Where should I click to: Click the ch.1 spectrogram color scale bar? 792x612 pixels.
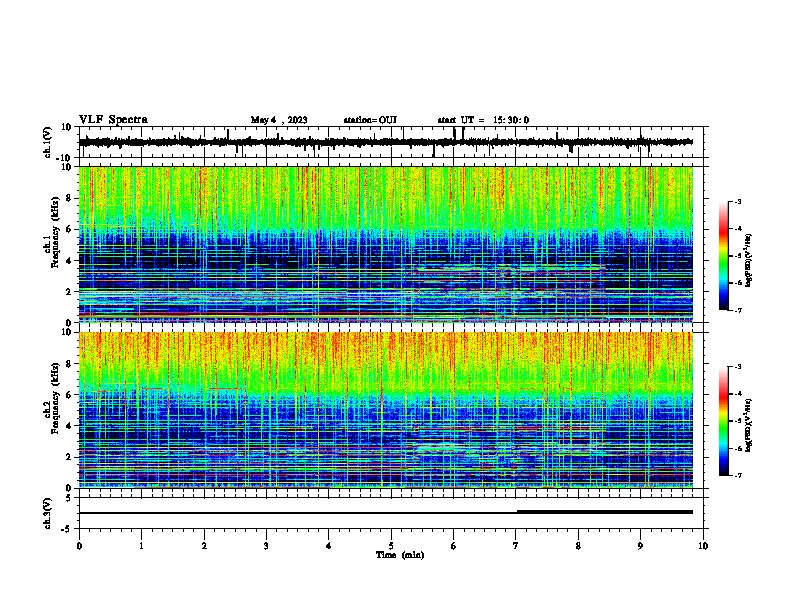(x=723, y=256)
